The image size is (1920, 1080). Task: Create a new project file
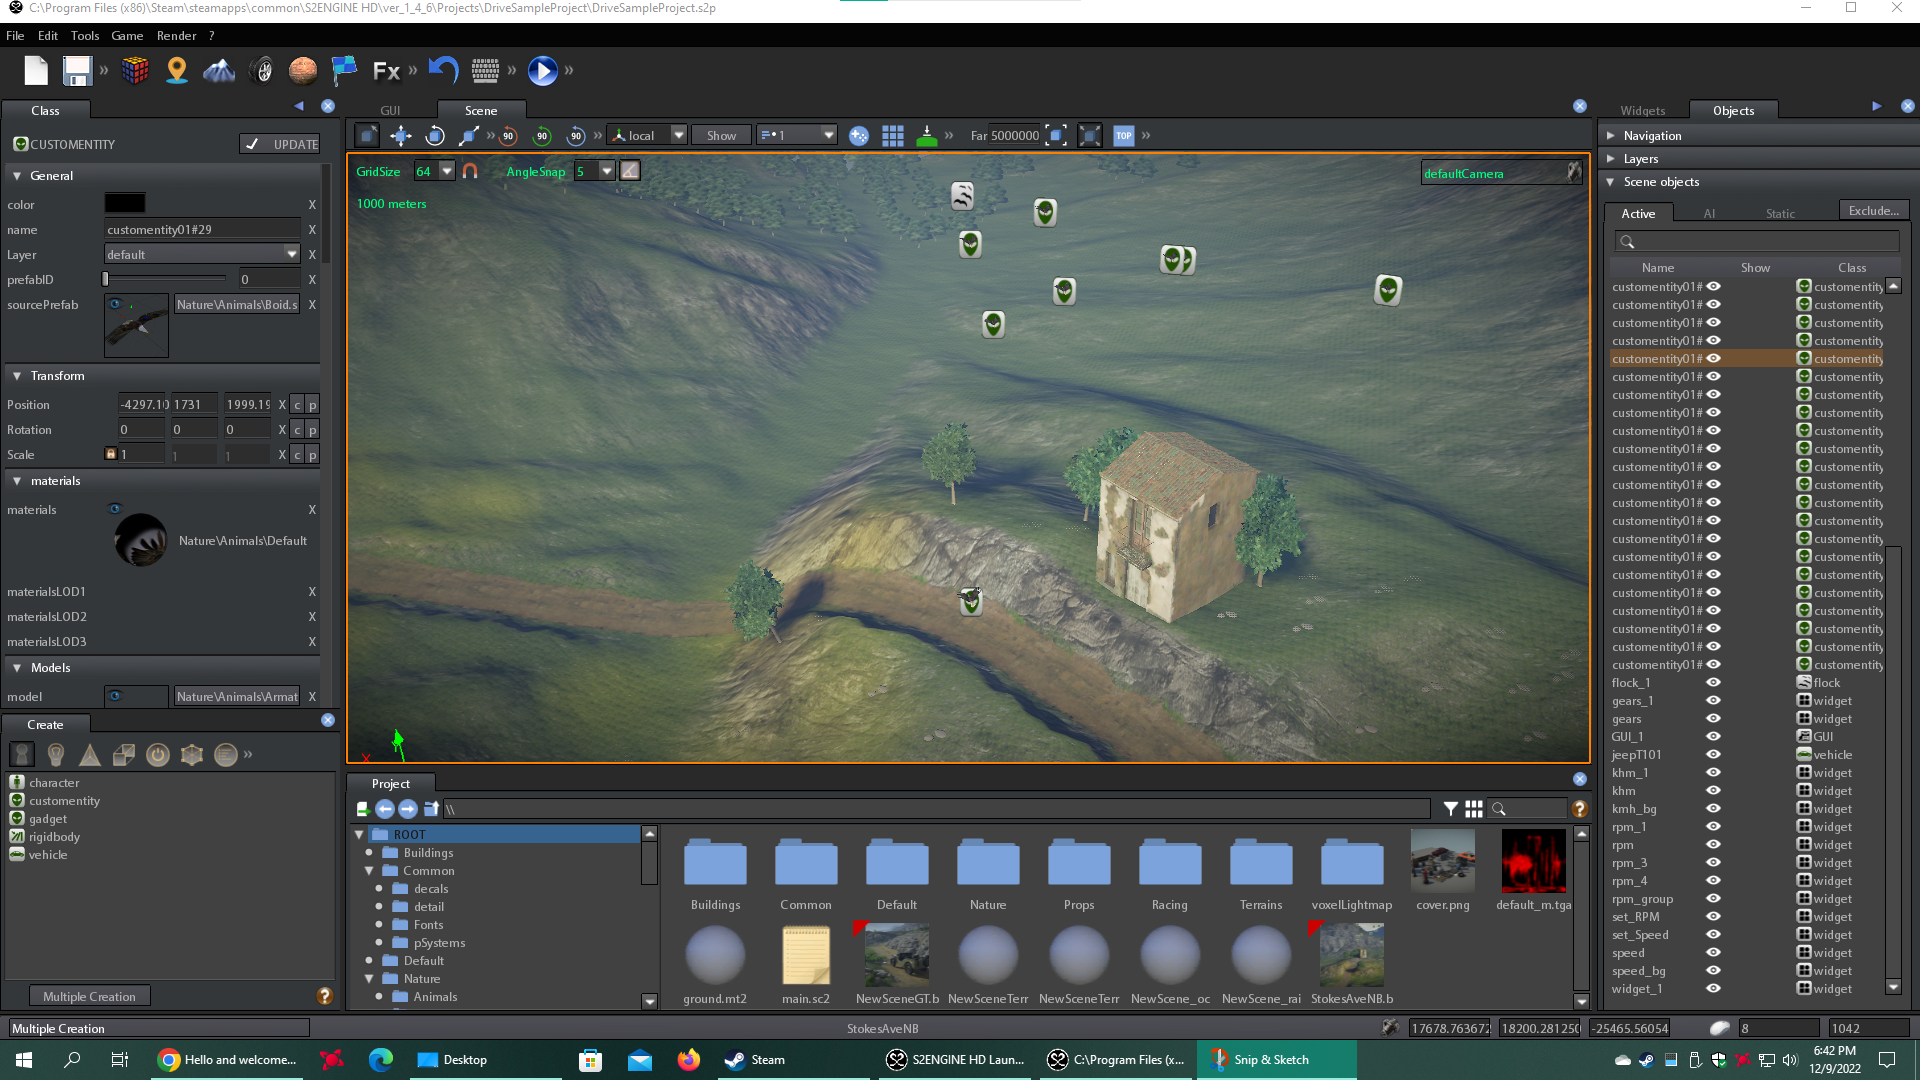[36, 71]
